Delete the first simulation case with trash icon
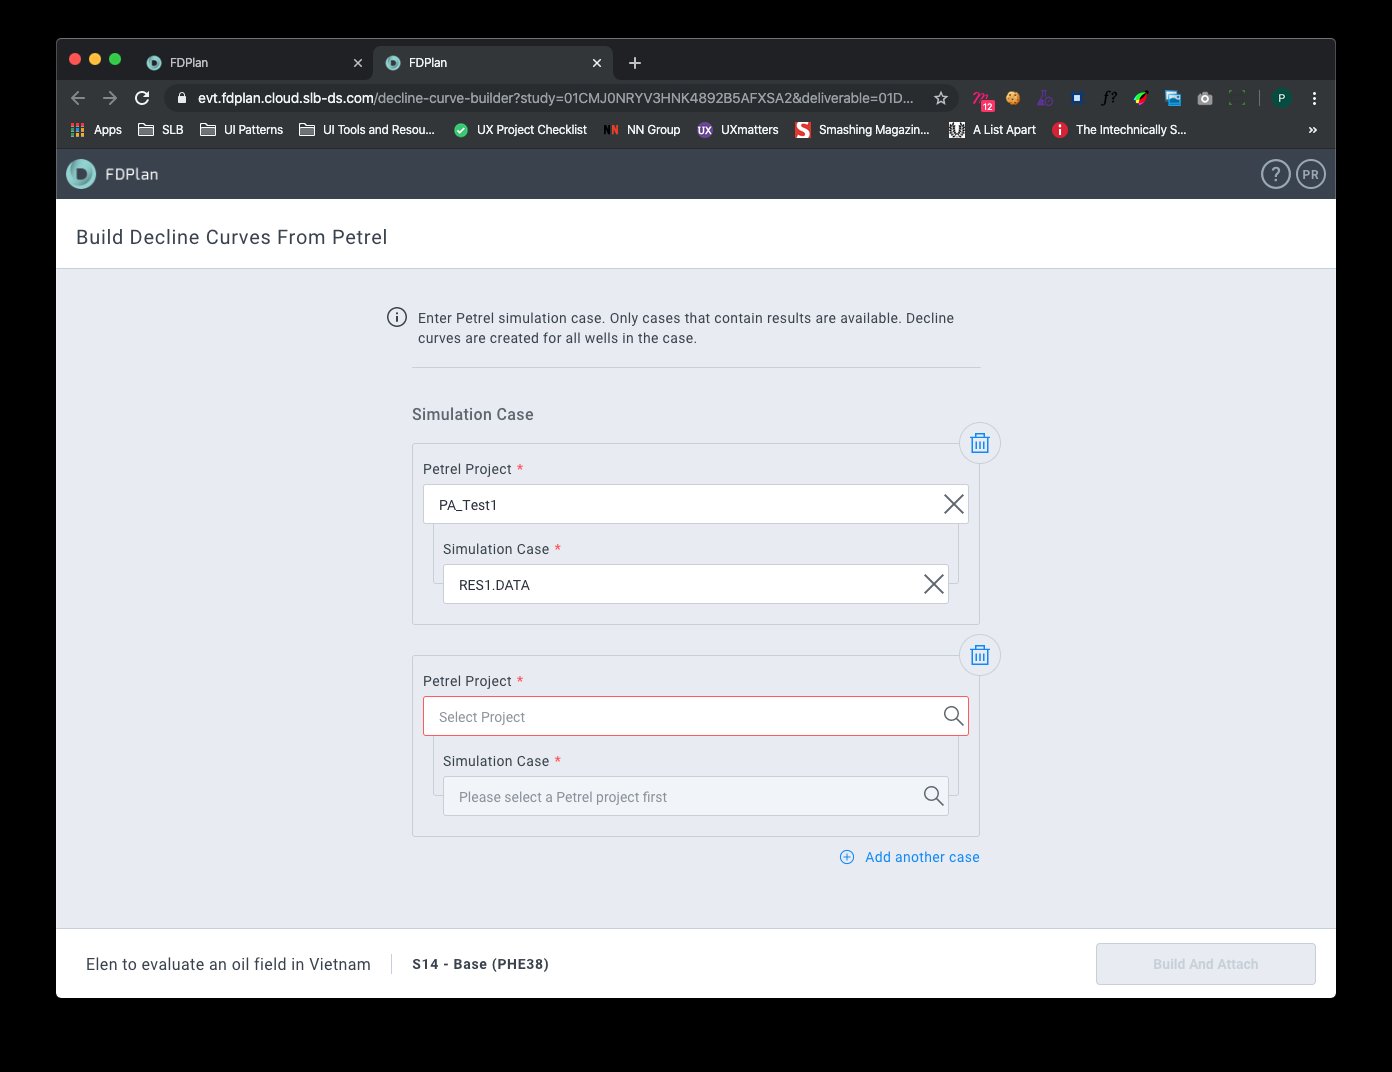Screen dimensions: 1392x1072 pos(980,443)
